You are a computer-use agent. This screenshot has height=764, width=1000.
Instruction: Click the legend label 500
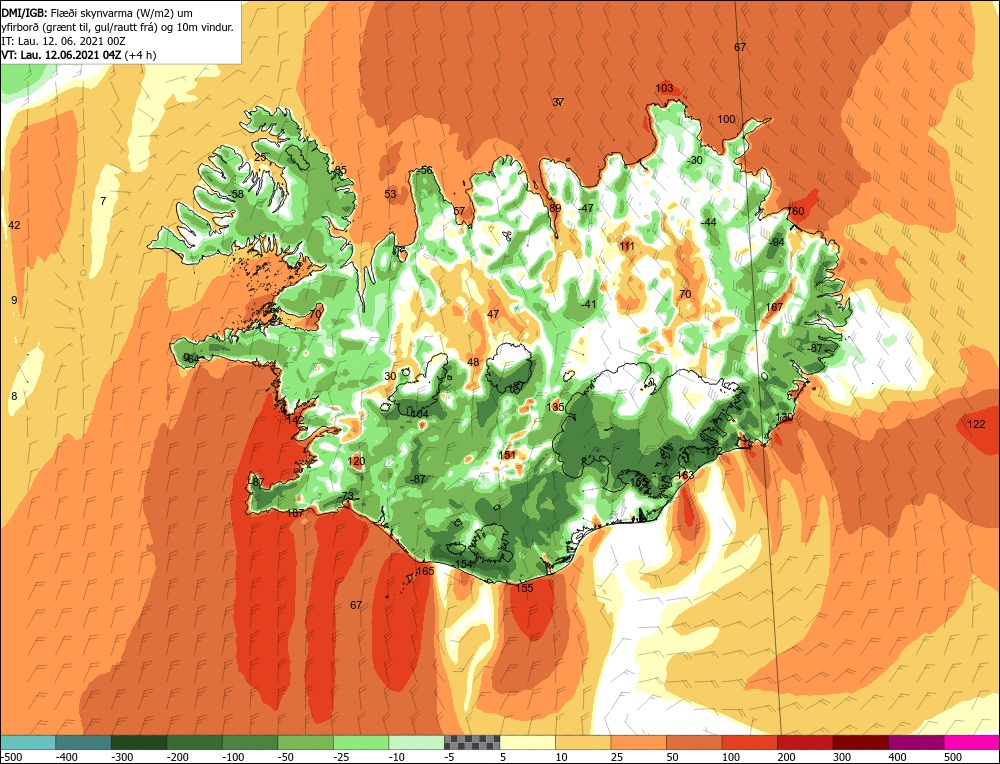click(953, 757)
